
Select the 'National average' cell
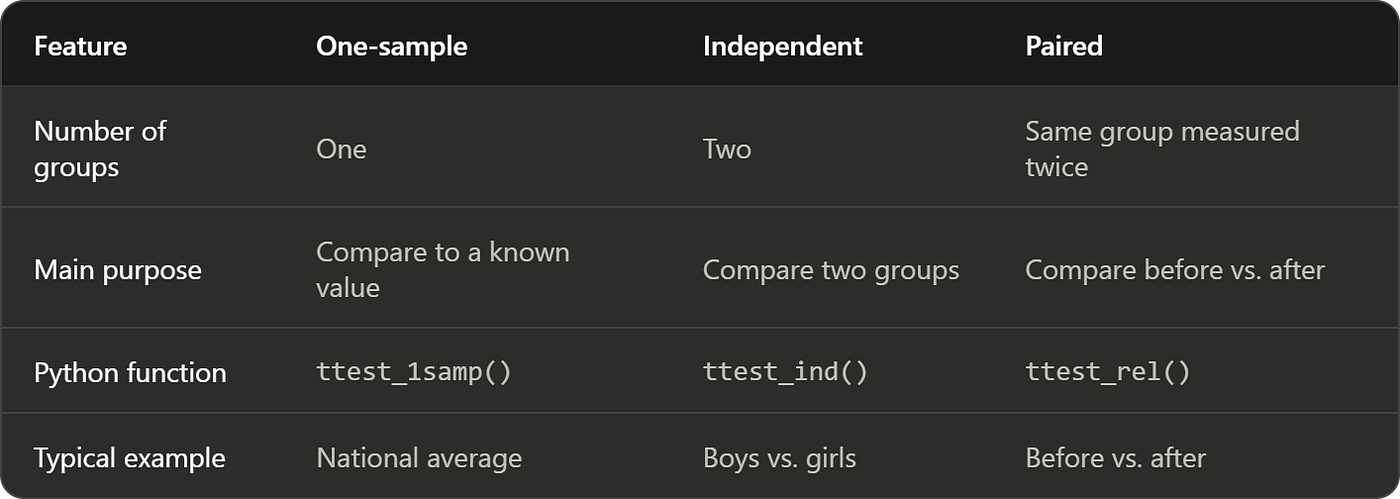click(419, 458)
